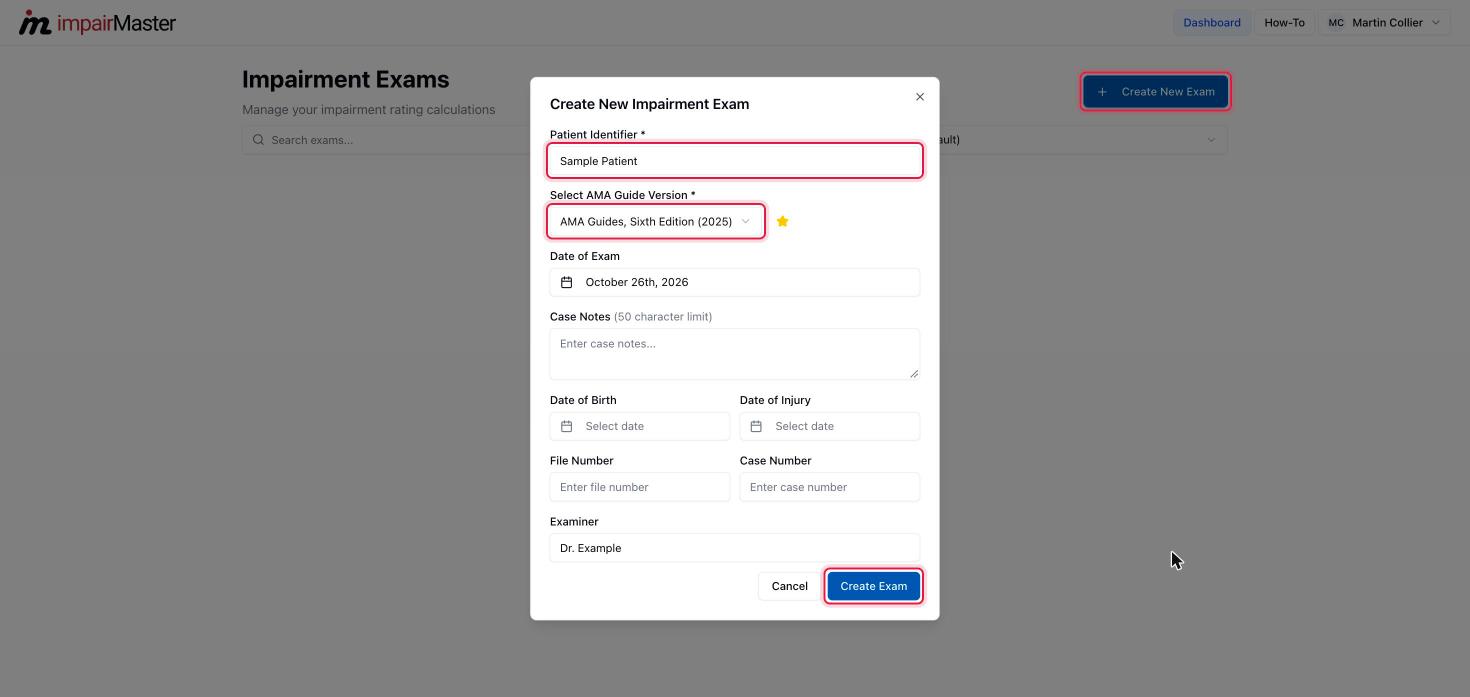Open the Martin Collier account menu
Image resolution: width=1470 pixels, height=697 pixels.
[x=1384, y=23]
